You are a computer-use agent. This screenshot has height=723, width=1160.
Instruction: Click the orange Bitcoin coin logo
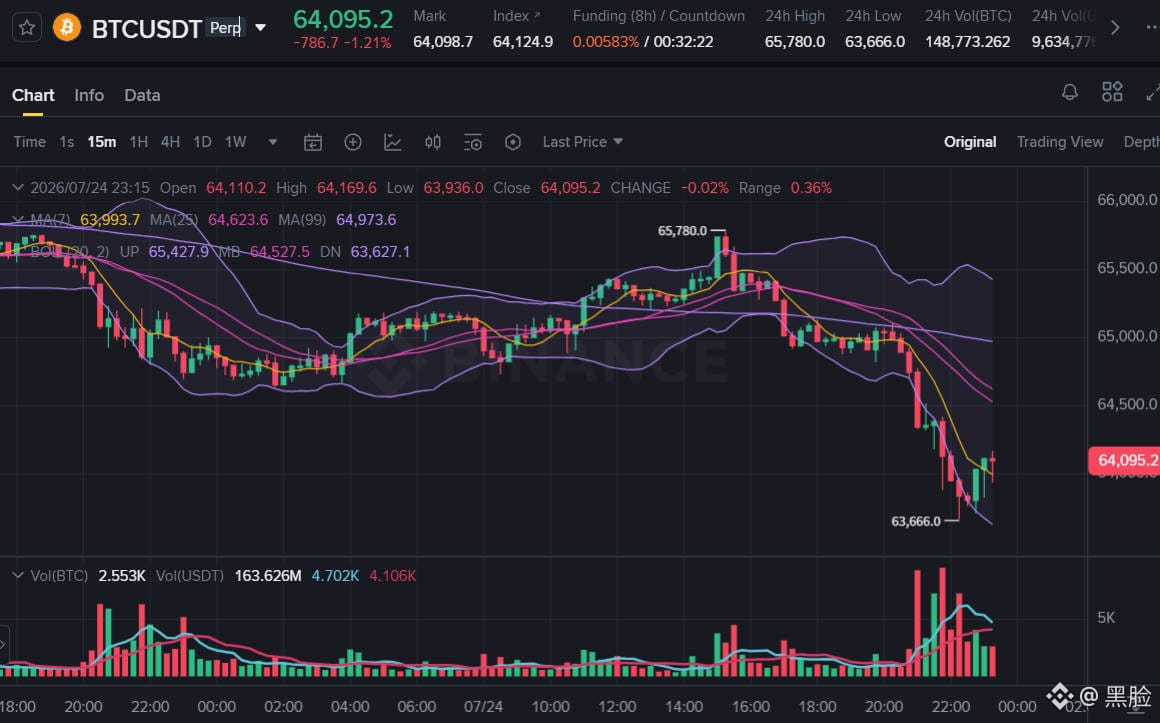click(67, 28)
